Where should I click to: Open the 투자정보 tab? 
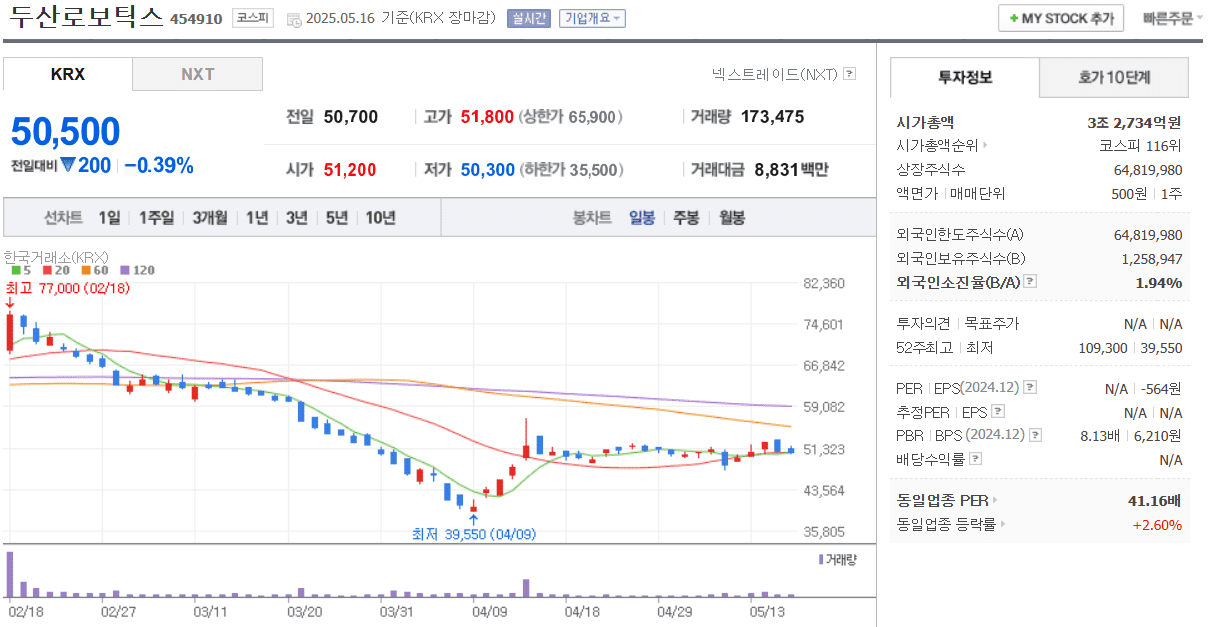coord(965,77)
